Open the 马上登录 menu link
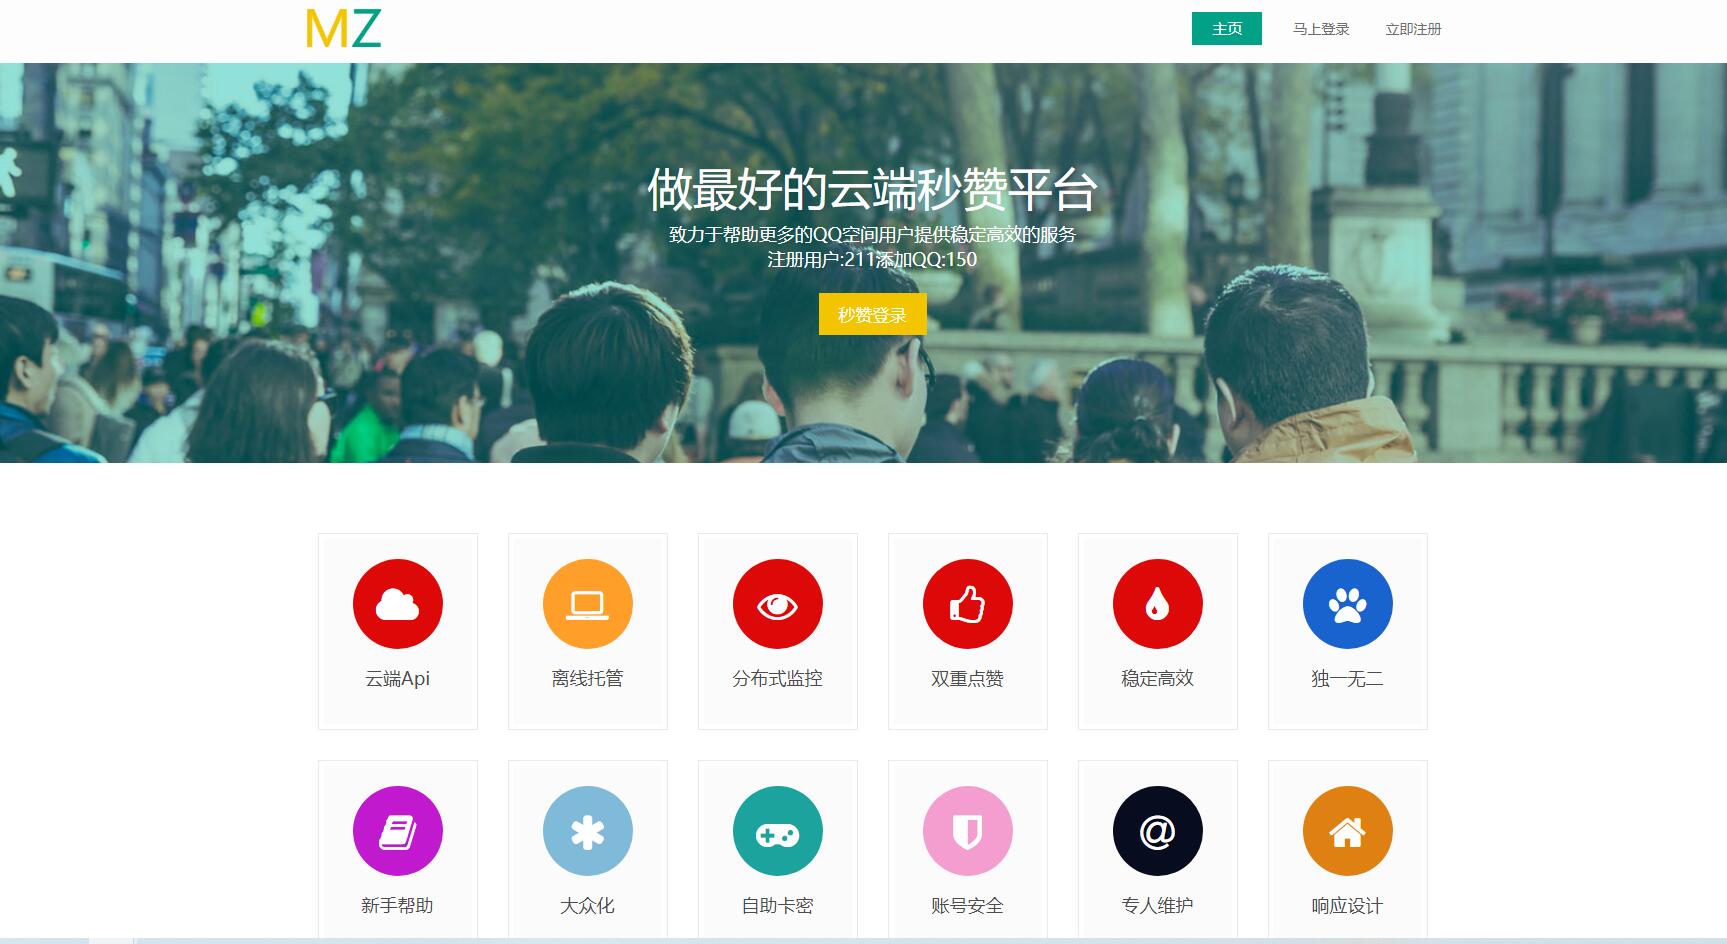The width and height of the screenshot is (1727, 944). [x=1320, y=29]
